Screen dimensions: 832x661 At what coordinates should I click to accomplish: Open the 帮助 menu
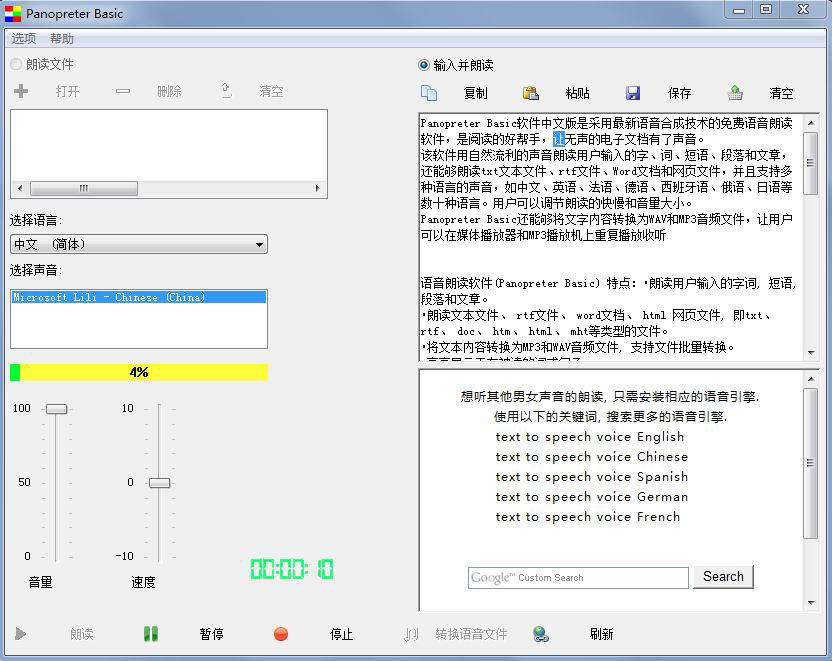tap(62, 39)
